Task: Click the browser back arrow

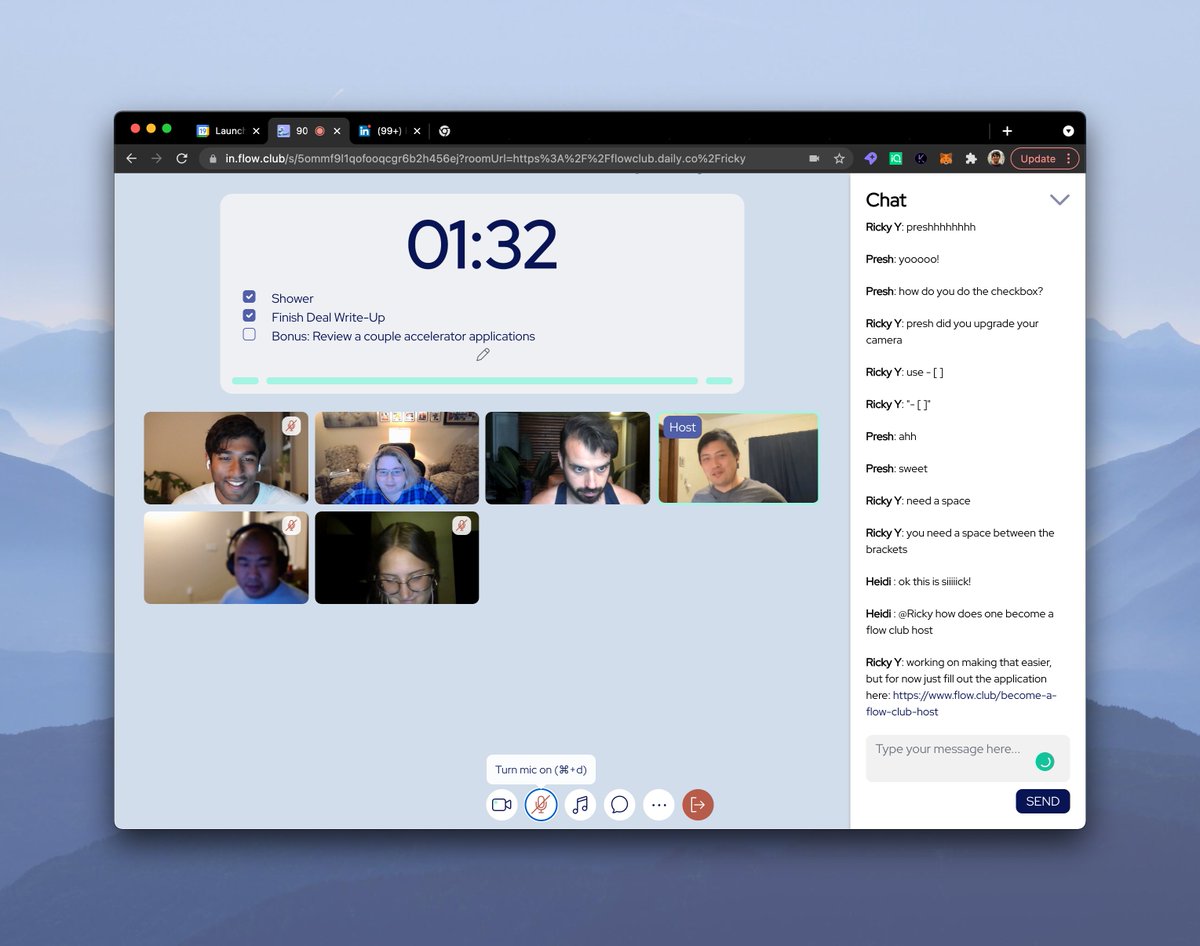Action: (x=131, y=158)
